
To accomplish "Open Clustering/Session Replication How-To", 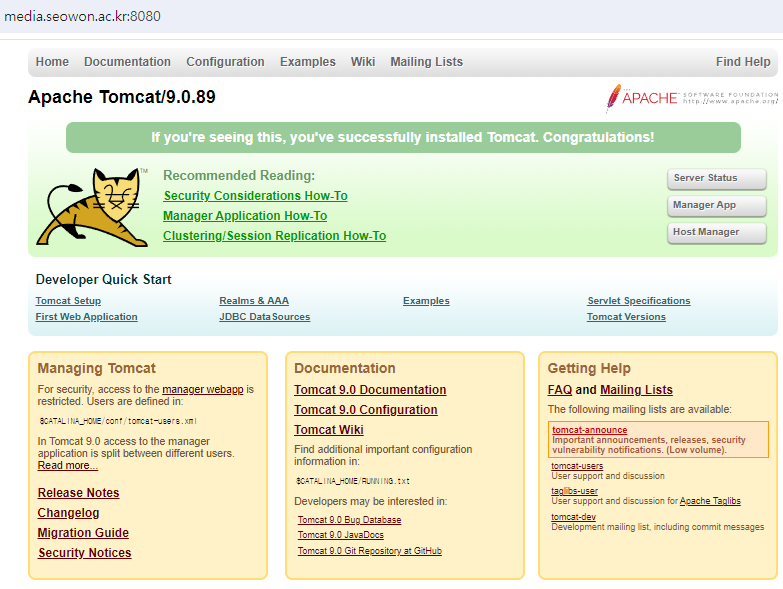I will pyautogui.click(x=274, y=236).
